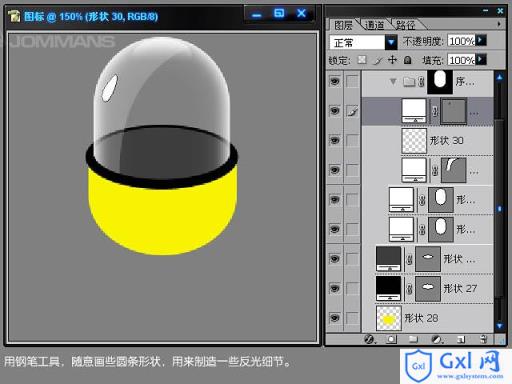Select the yellow 形状 28 layer thumbnail

tap(388, 318)
